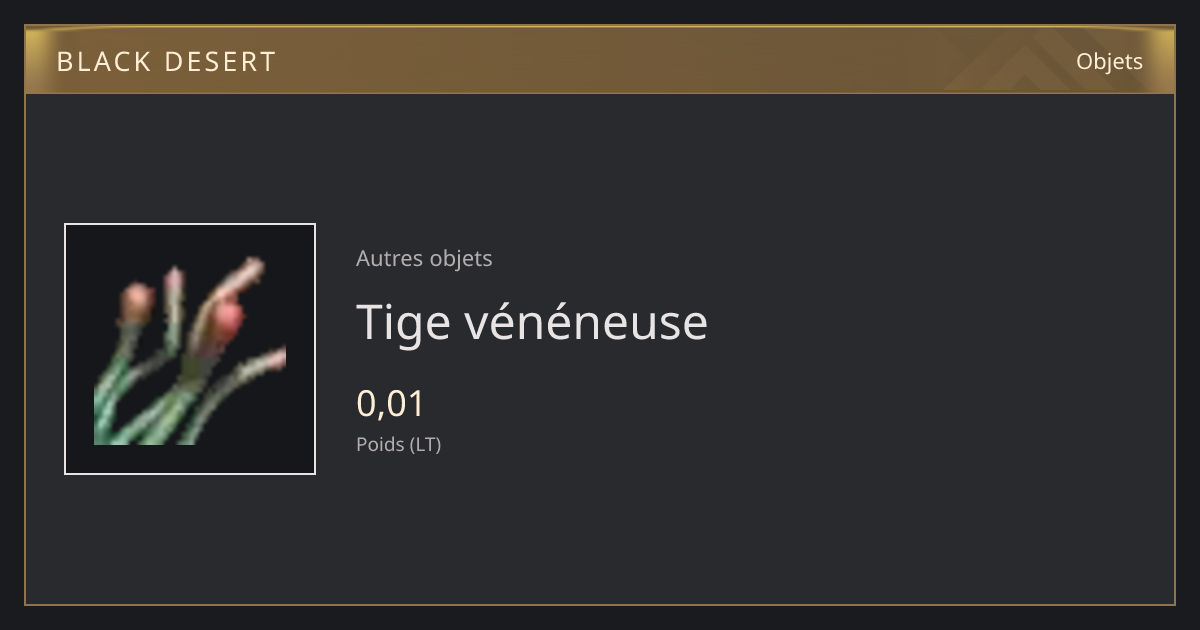1200x630 pixels.
Task: Click the Tige vénéneuse item name
Action: pyautogui.click(x=532, y=322)
